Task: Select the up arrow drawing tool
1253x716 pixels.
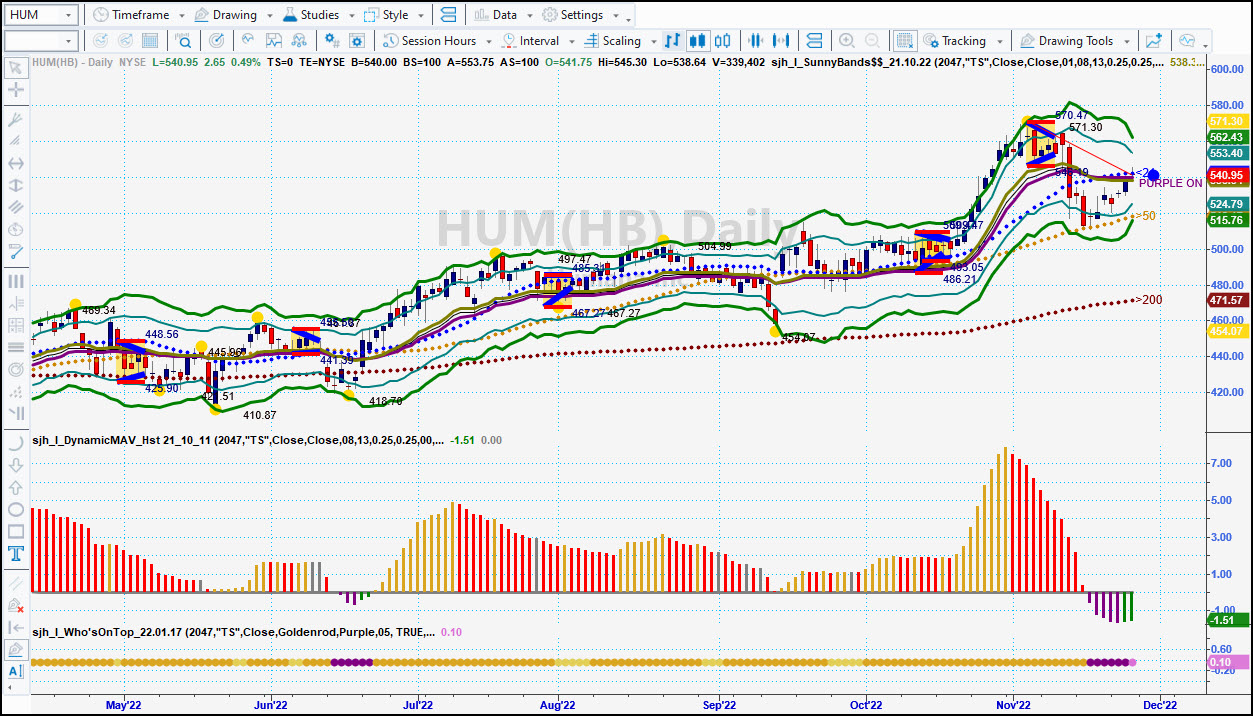Action: (16, 487)
